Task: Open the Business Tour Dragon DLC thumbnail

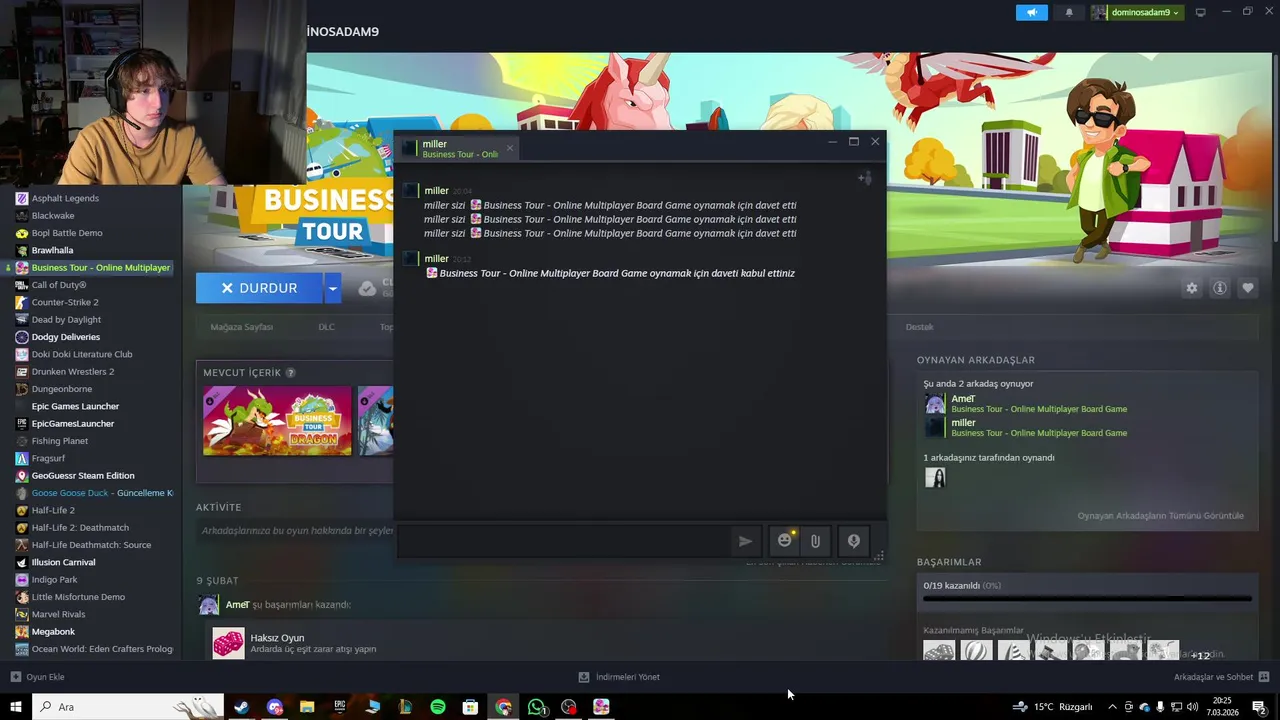Action: pyautogui.click(x=277, y=421)
